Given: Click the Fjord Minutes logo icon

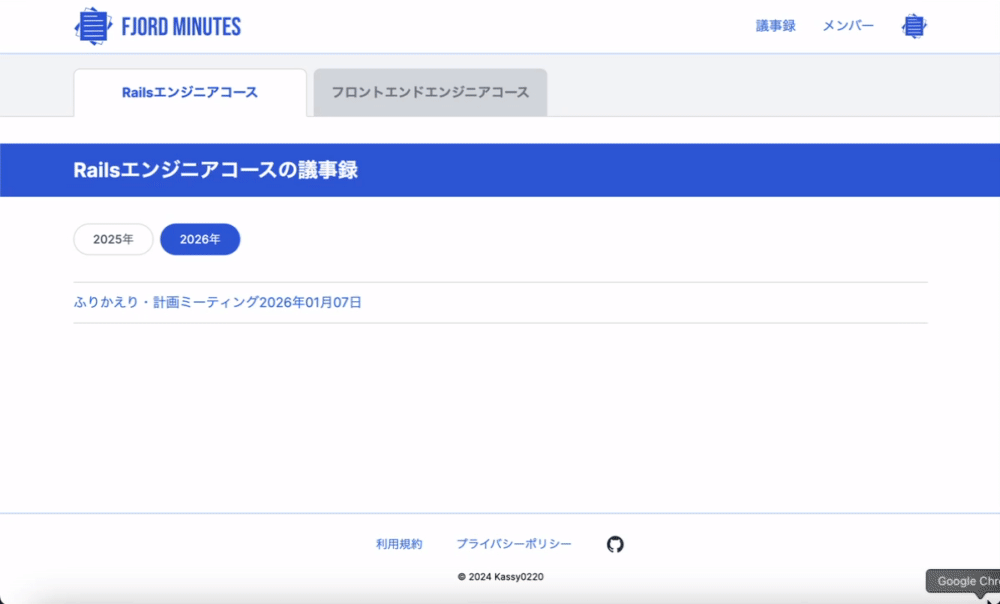Looking at the screenshot, I should [93, 26].
